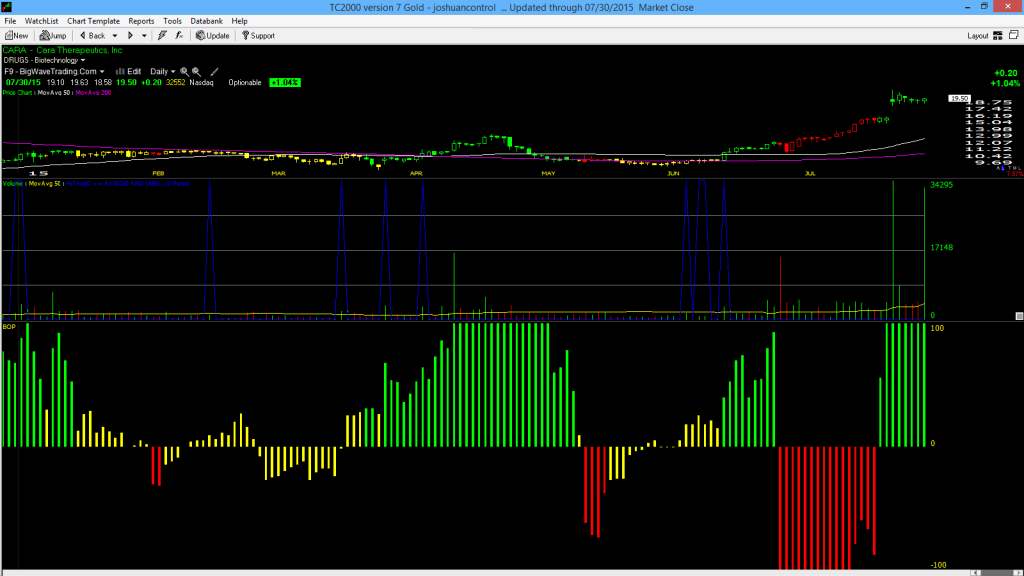Image resolution: width=1024 pixels, height=576 pixels.
Task: Go Back to previous chart
Action: 92,36
